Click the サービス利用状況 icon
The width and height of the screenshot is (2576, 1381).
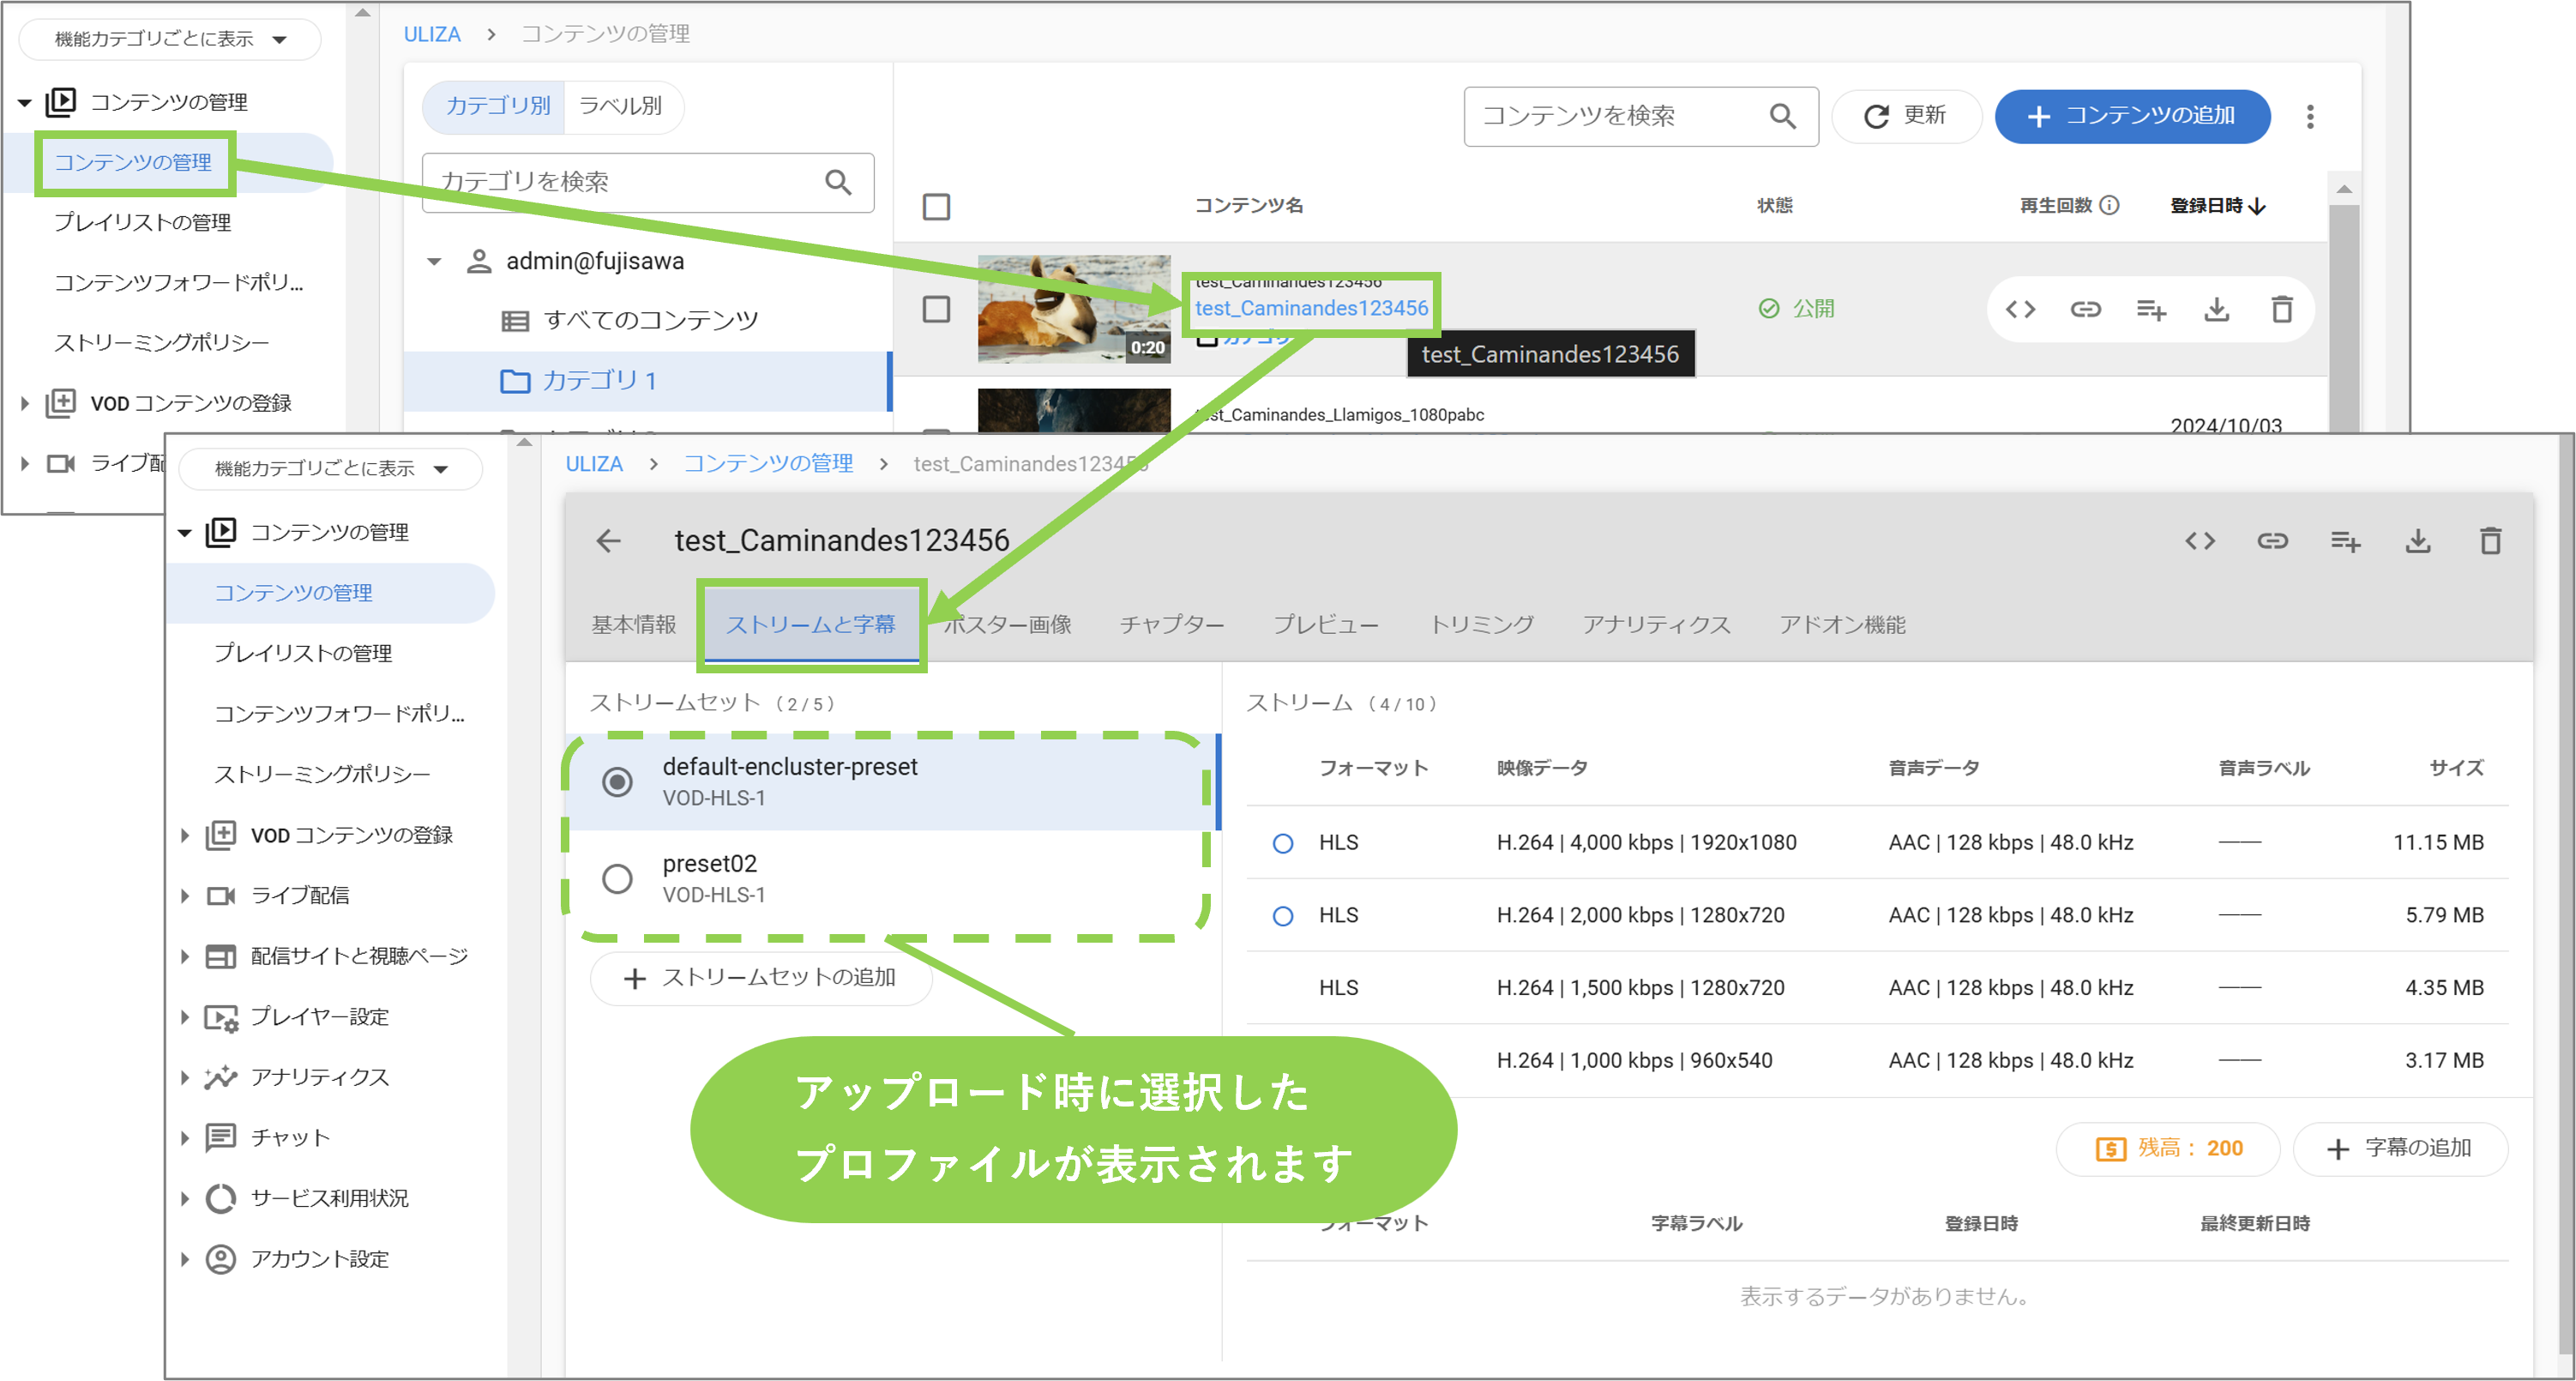221,1198
